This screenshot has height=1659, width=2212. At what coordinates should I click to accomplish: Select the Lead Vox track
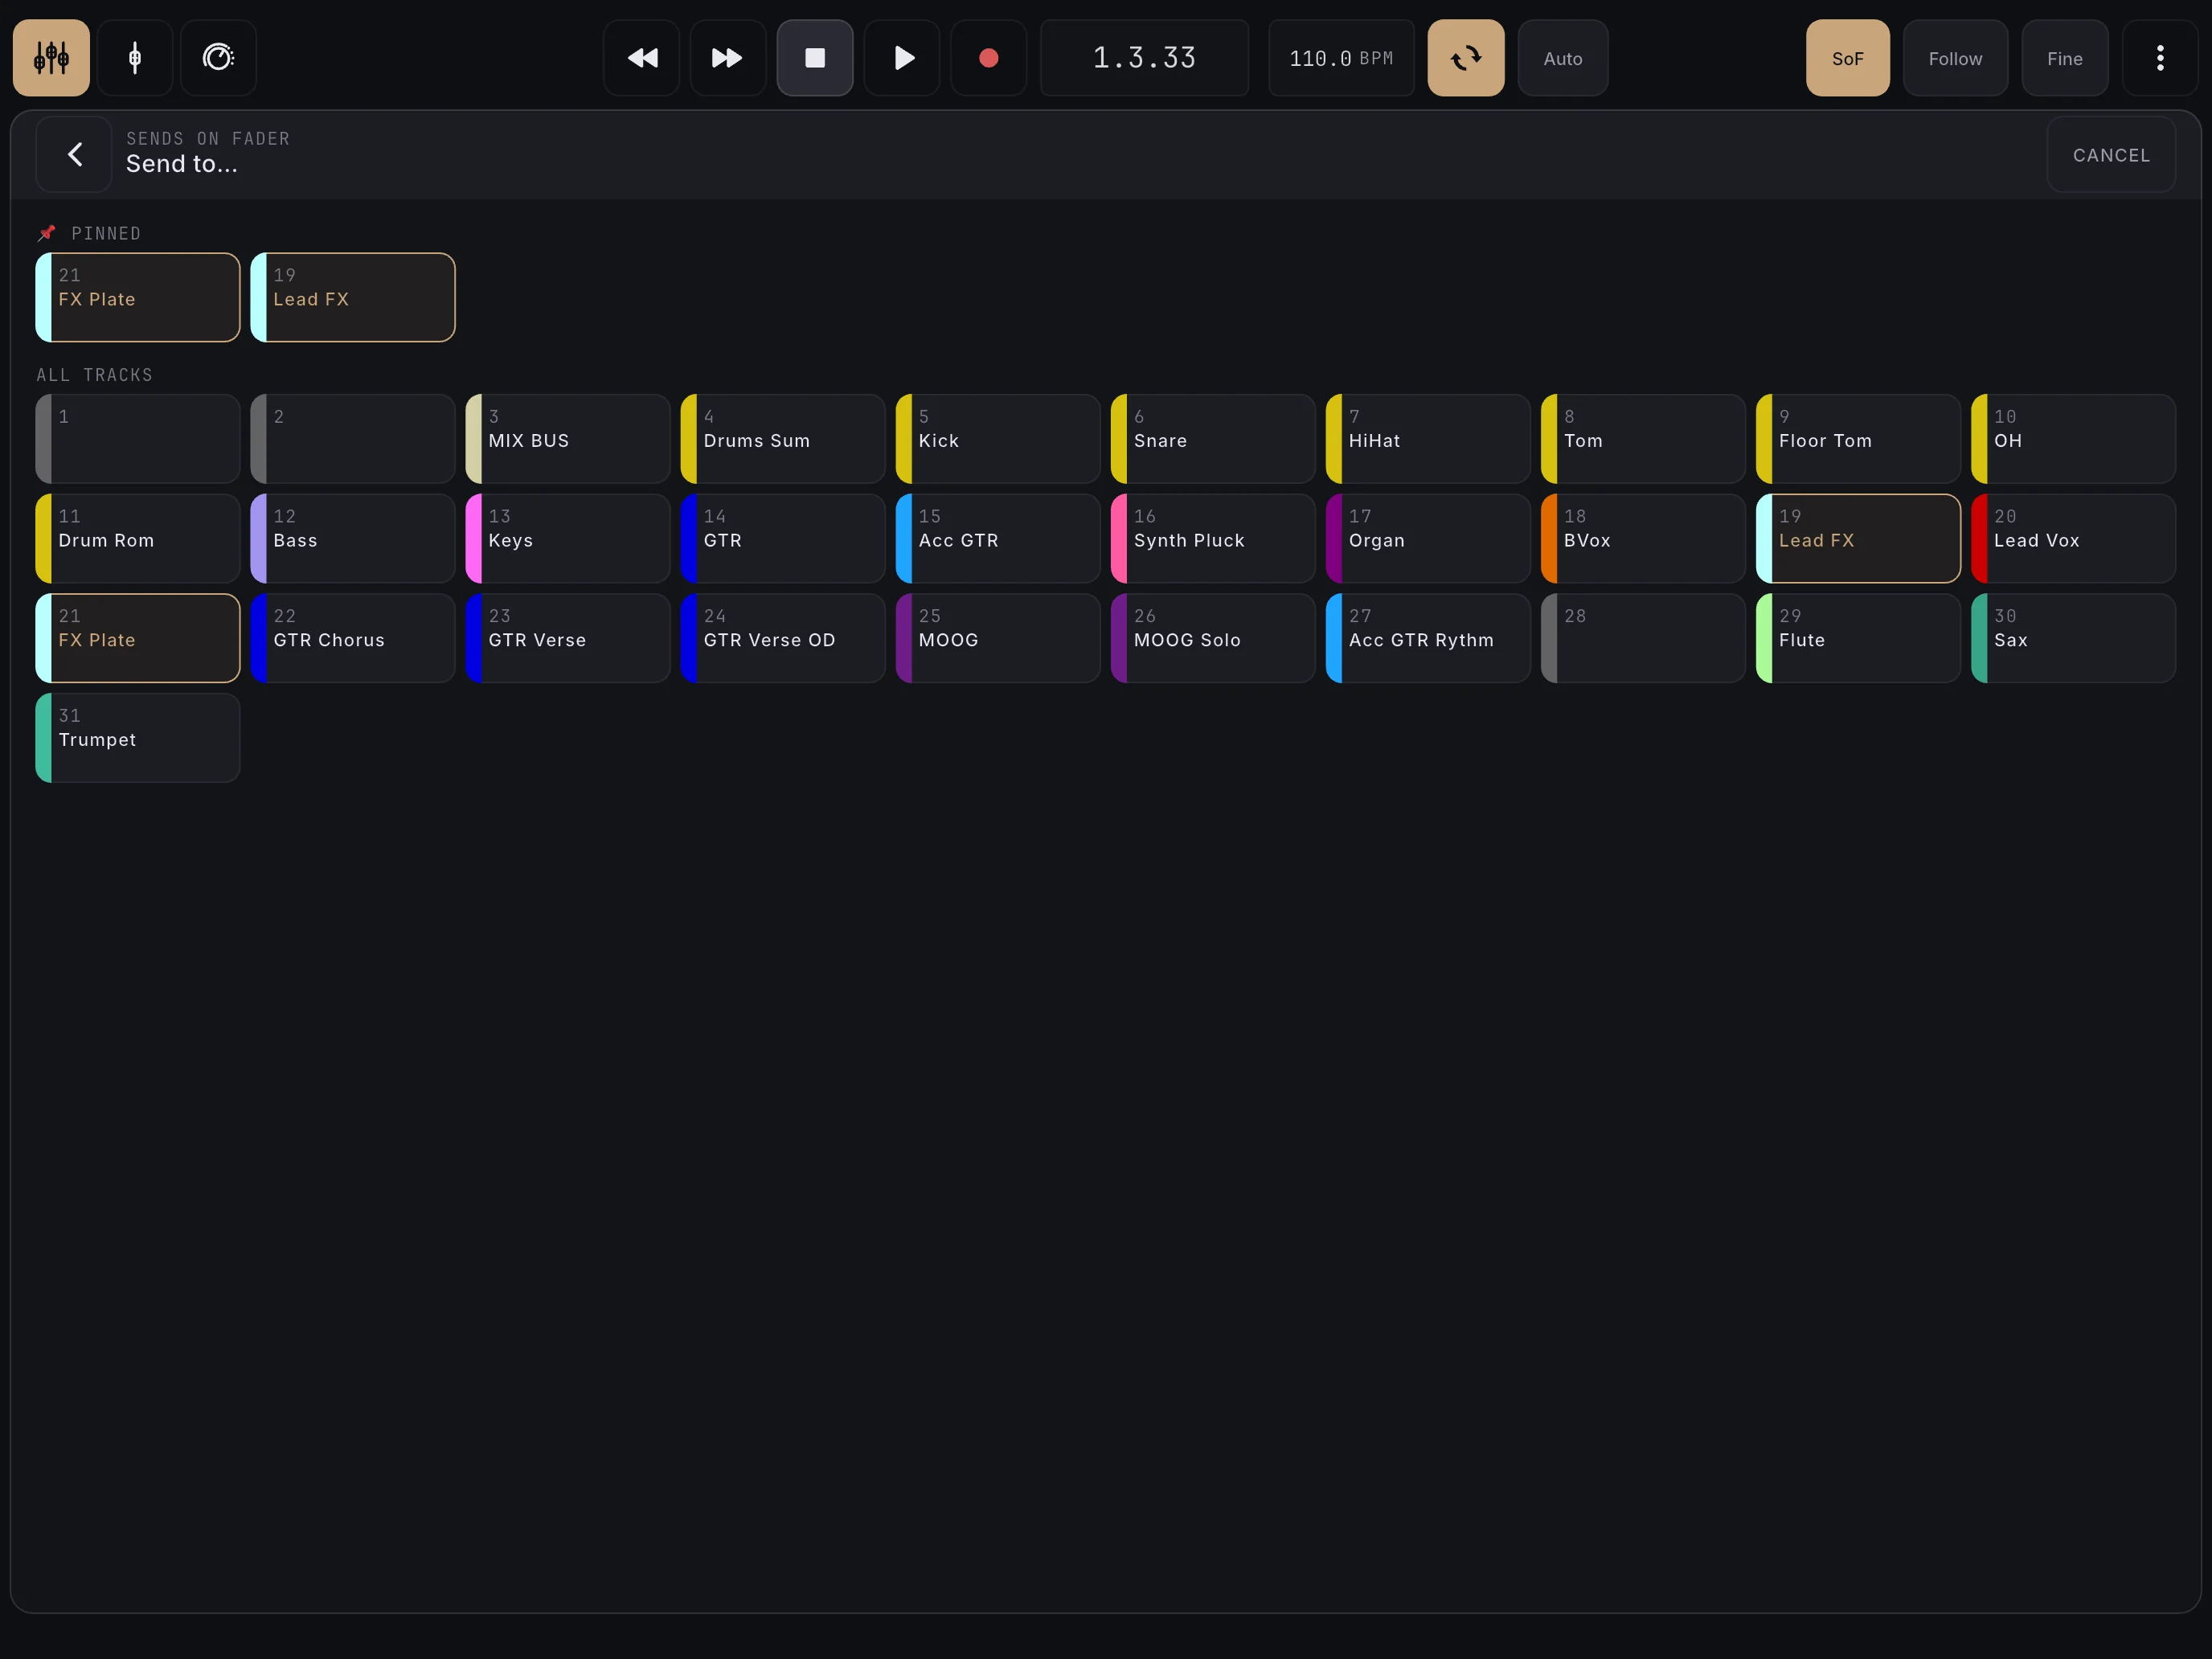click(x=2073, y=538)
